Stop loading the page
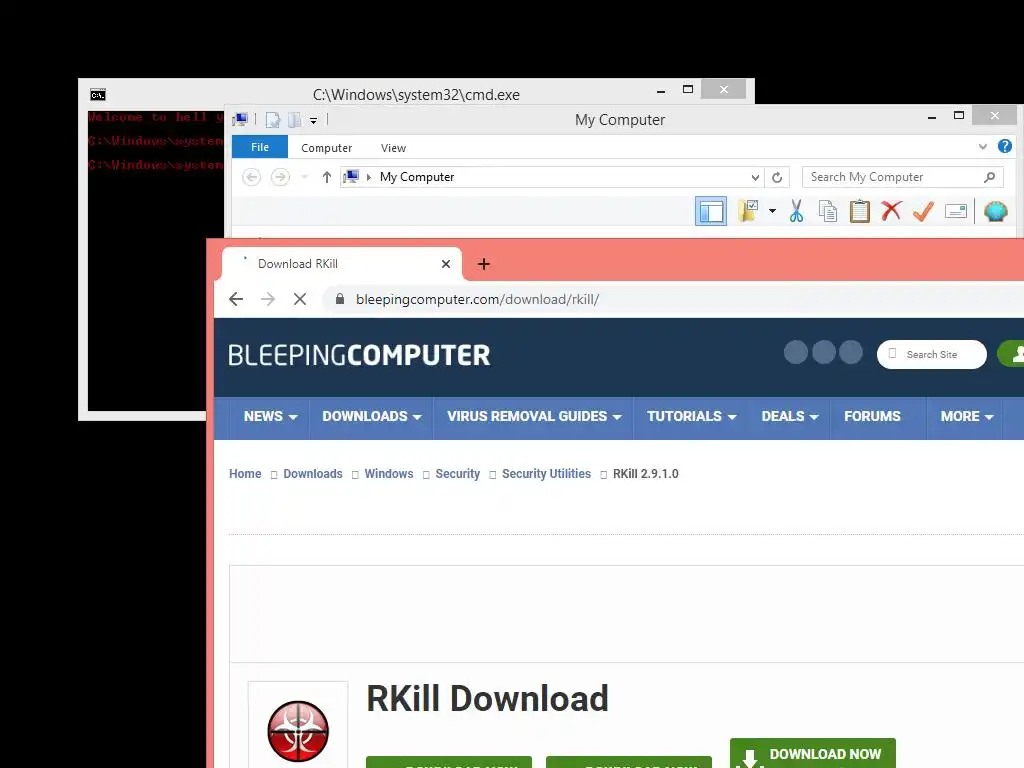Viewport: 1024px width, 768px height. pyautogui.click(x=300, y=299)
